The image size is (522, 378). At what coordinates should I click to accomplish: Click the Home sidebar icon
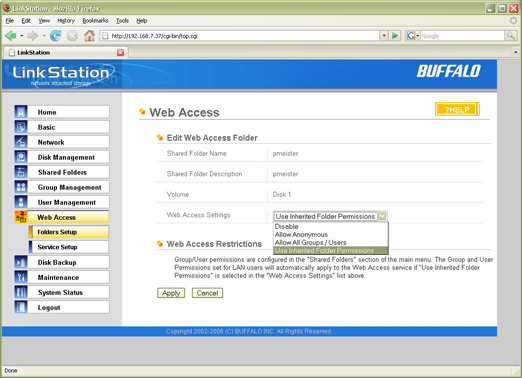coord(21,112)
